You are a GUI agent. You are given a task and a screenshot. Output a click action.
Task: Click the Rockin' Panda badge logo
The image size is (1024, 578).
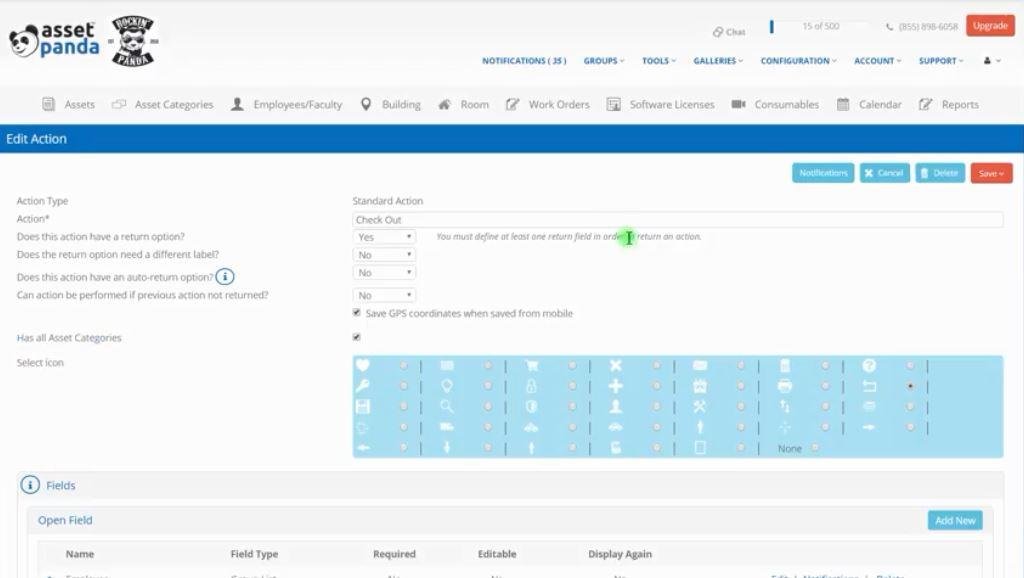coord(133,40)
